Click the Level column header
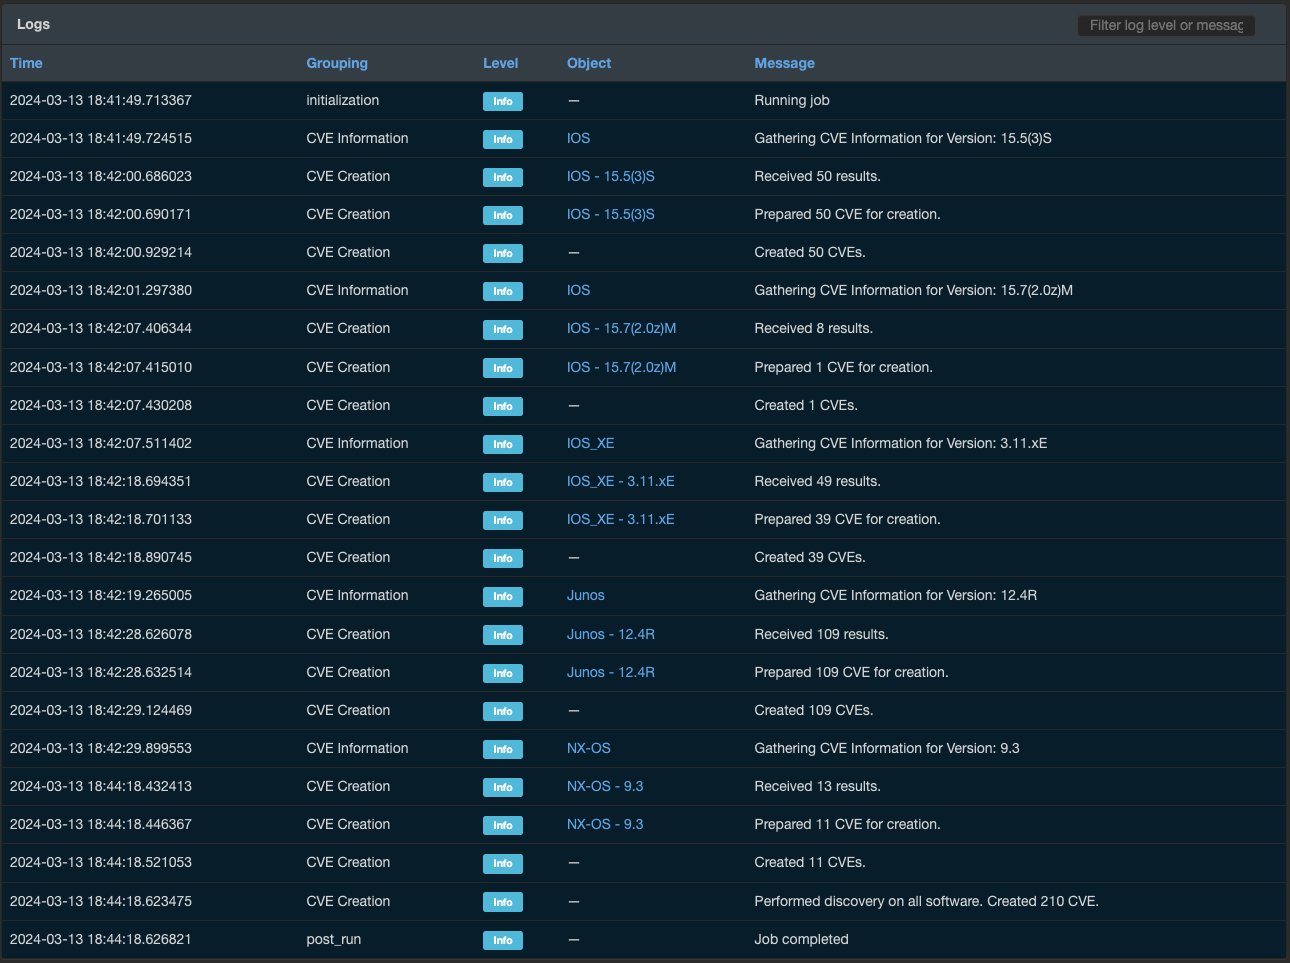This screenshot has width=1290, height=963. tap(500, 63)
